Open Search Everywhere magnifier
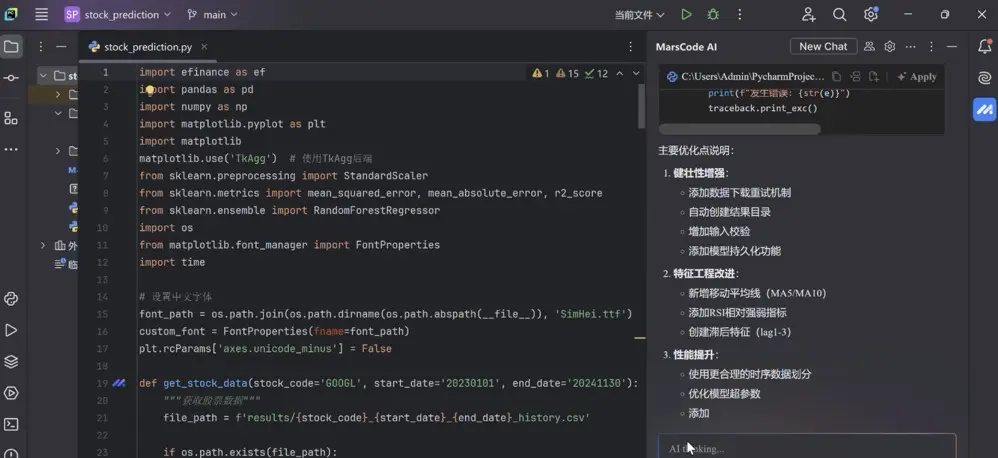Image resolution: width=998 pixels, height=458 pixels. tap(840, 14)
